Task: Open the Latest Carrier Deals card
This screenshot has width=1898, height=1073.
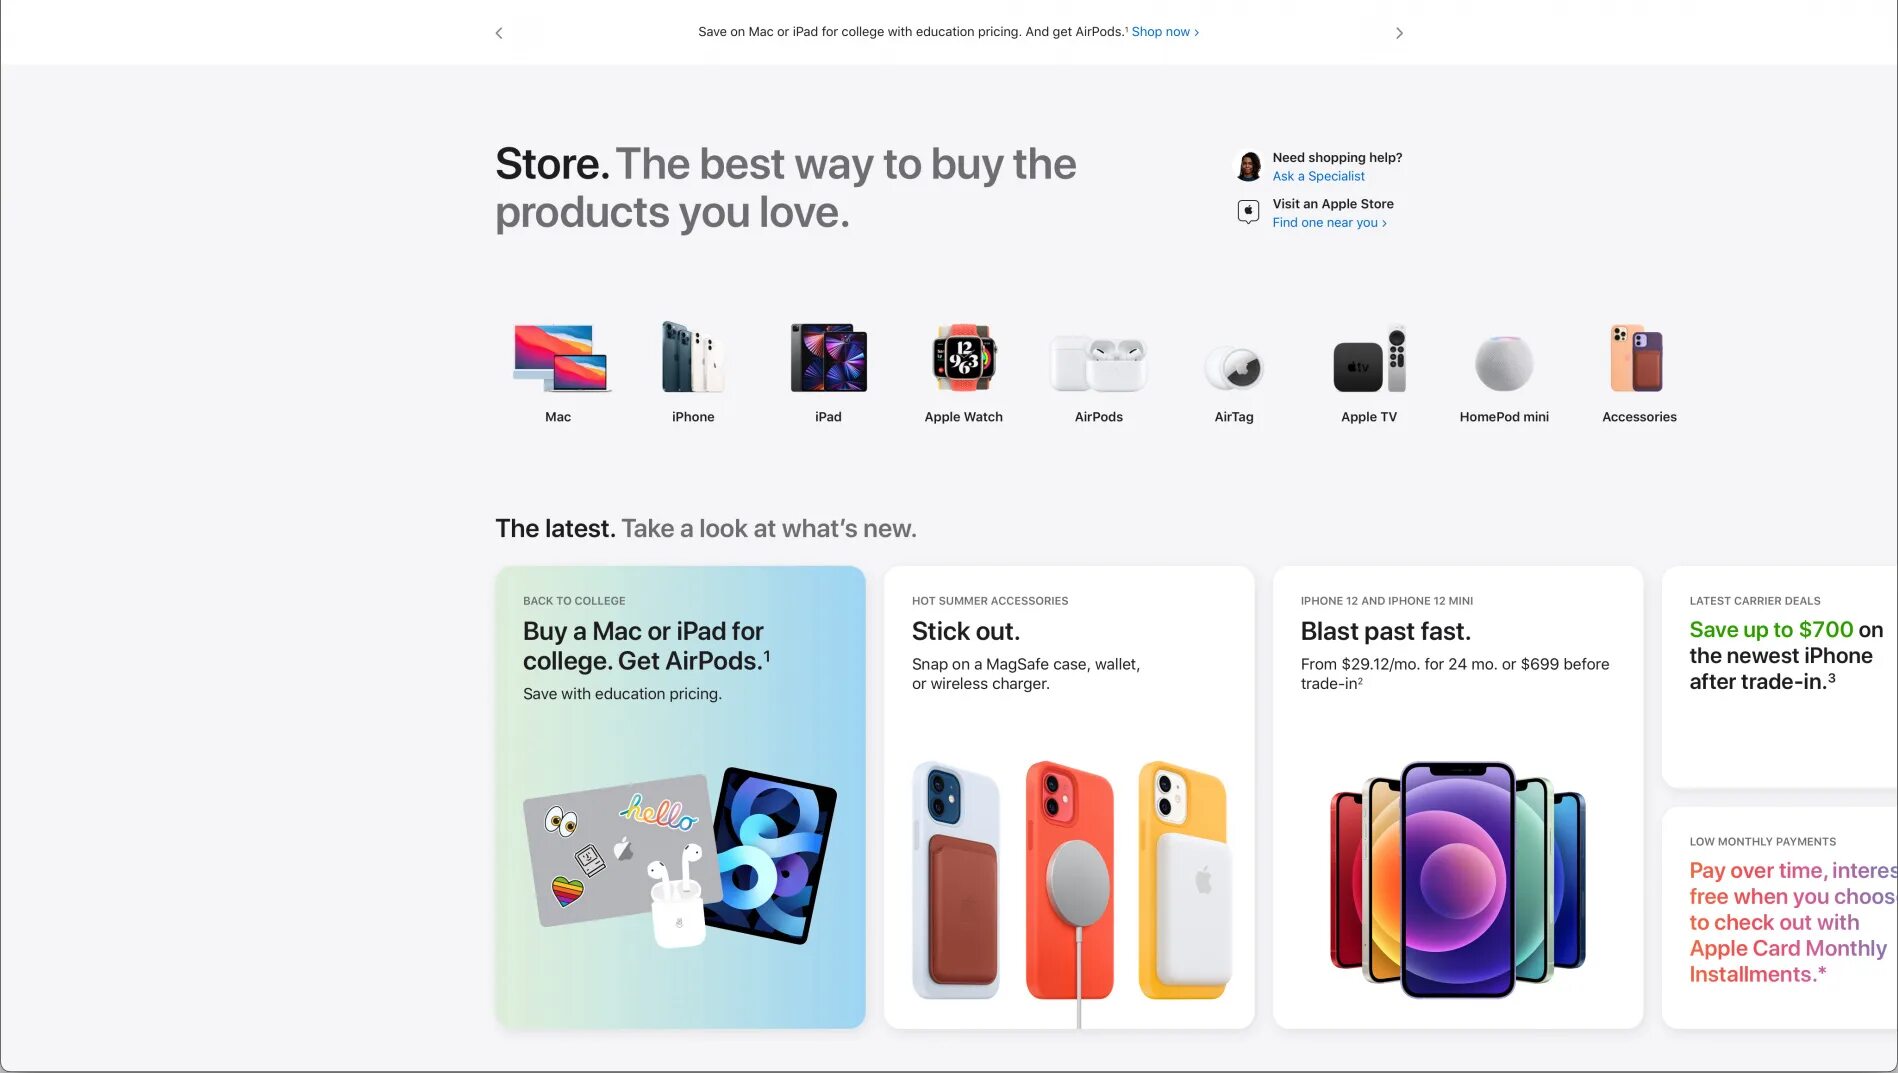Action: coord(1780,677)
